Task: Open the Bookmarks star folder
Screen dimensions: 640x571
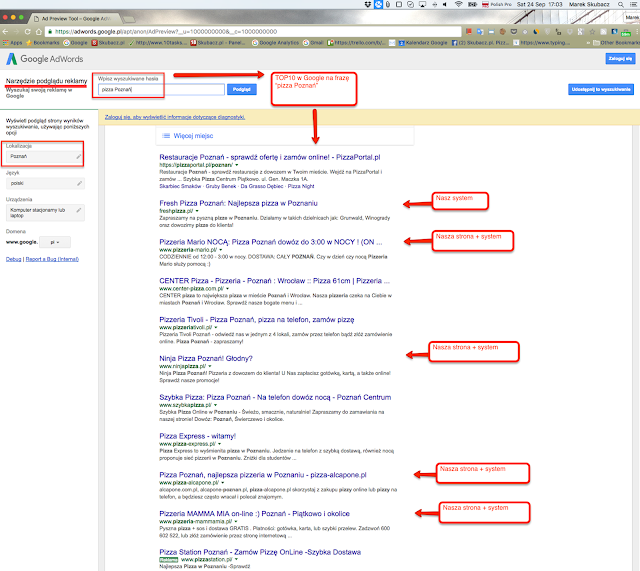Action: (x=42, y=42)
